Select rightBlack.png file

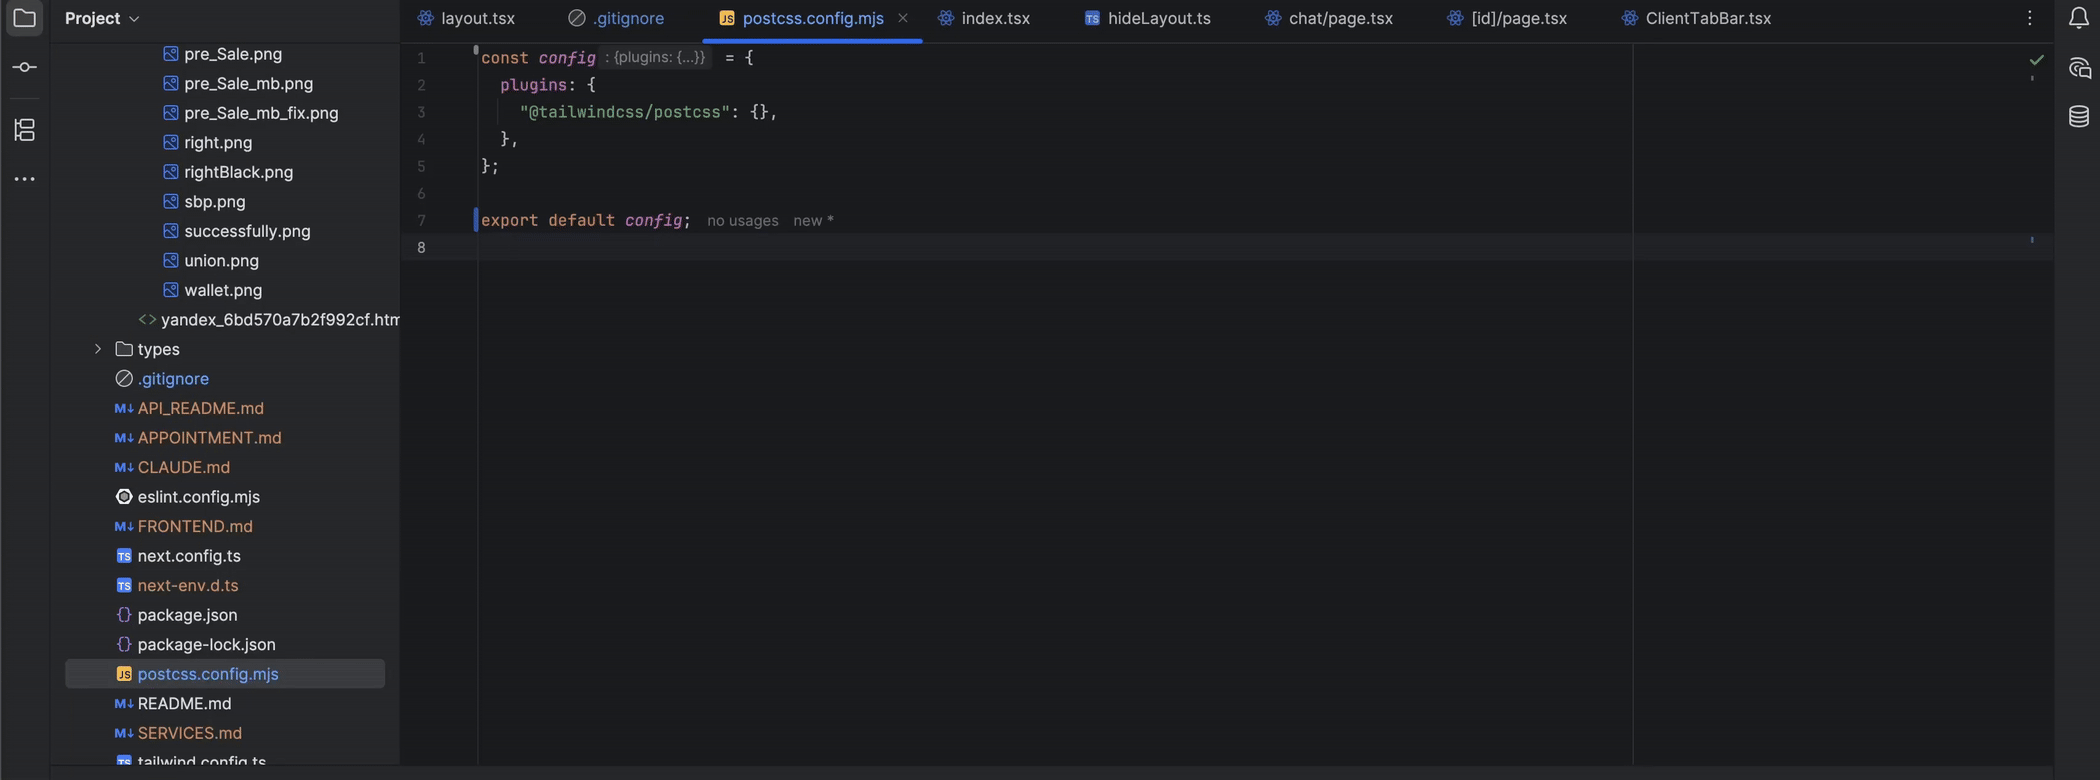pos(238,172)
